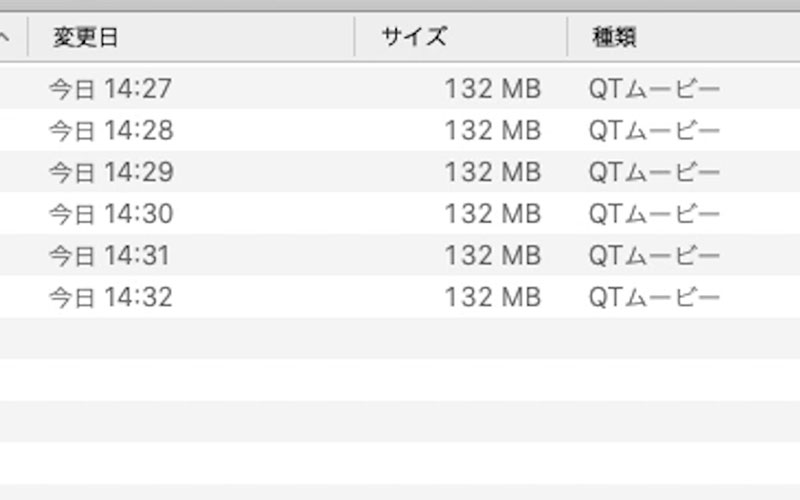Select the file modified 今日 14:28
Viewport: 800px width, 500px height.
pyautogui.click(x=110, y=131)
